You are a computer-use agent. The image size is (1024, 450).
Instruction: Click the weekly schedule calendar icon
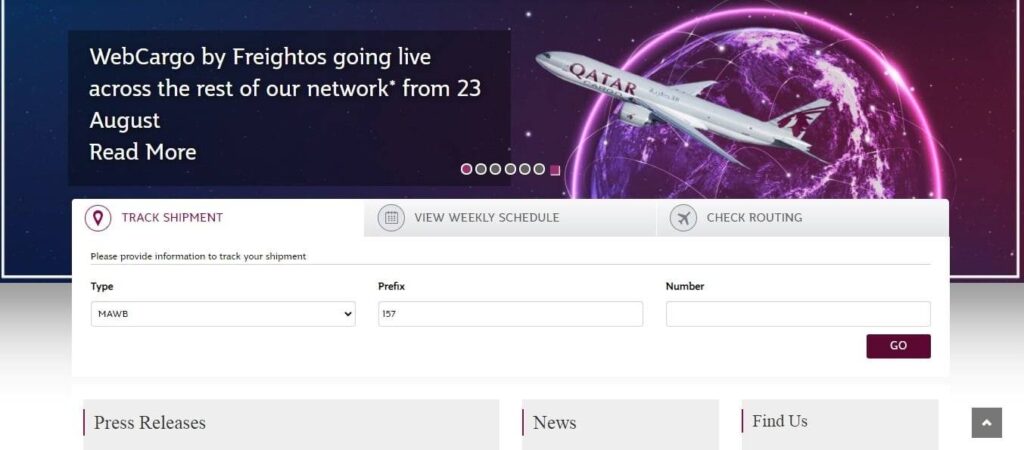click(391, 217)
